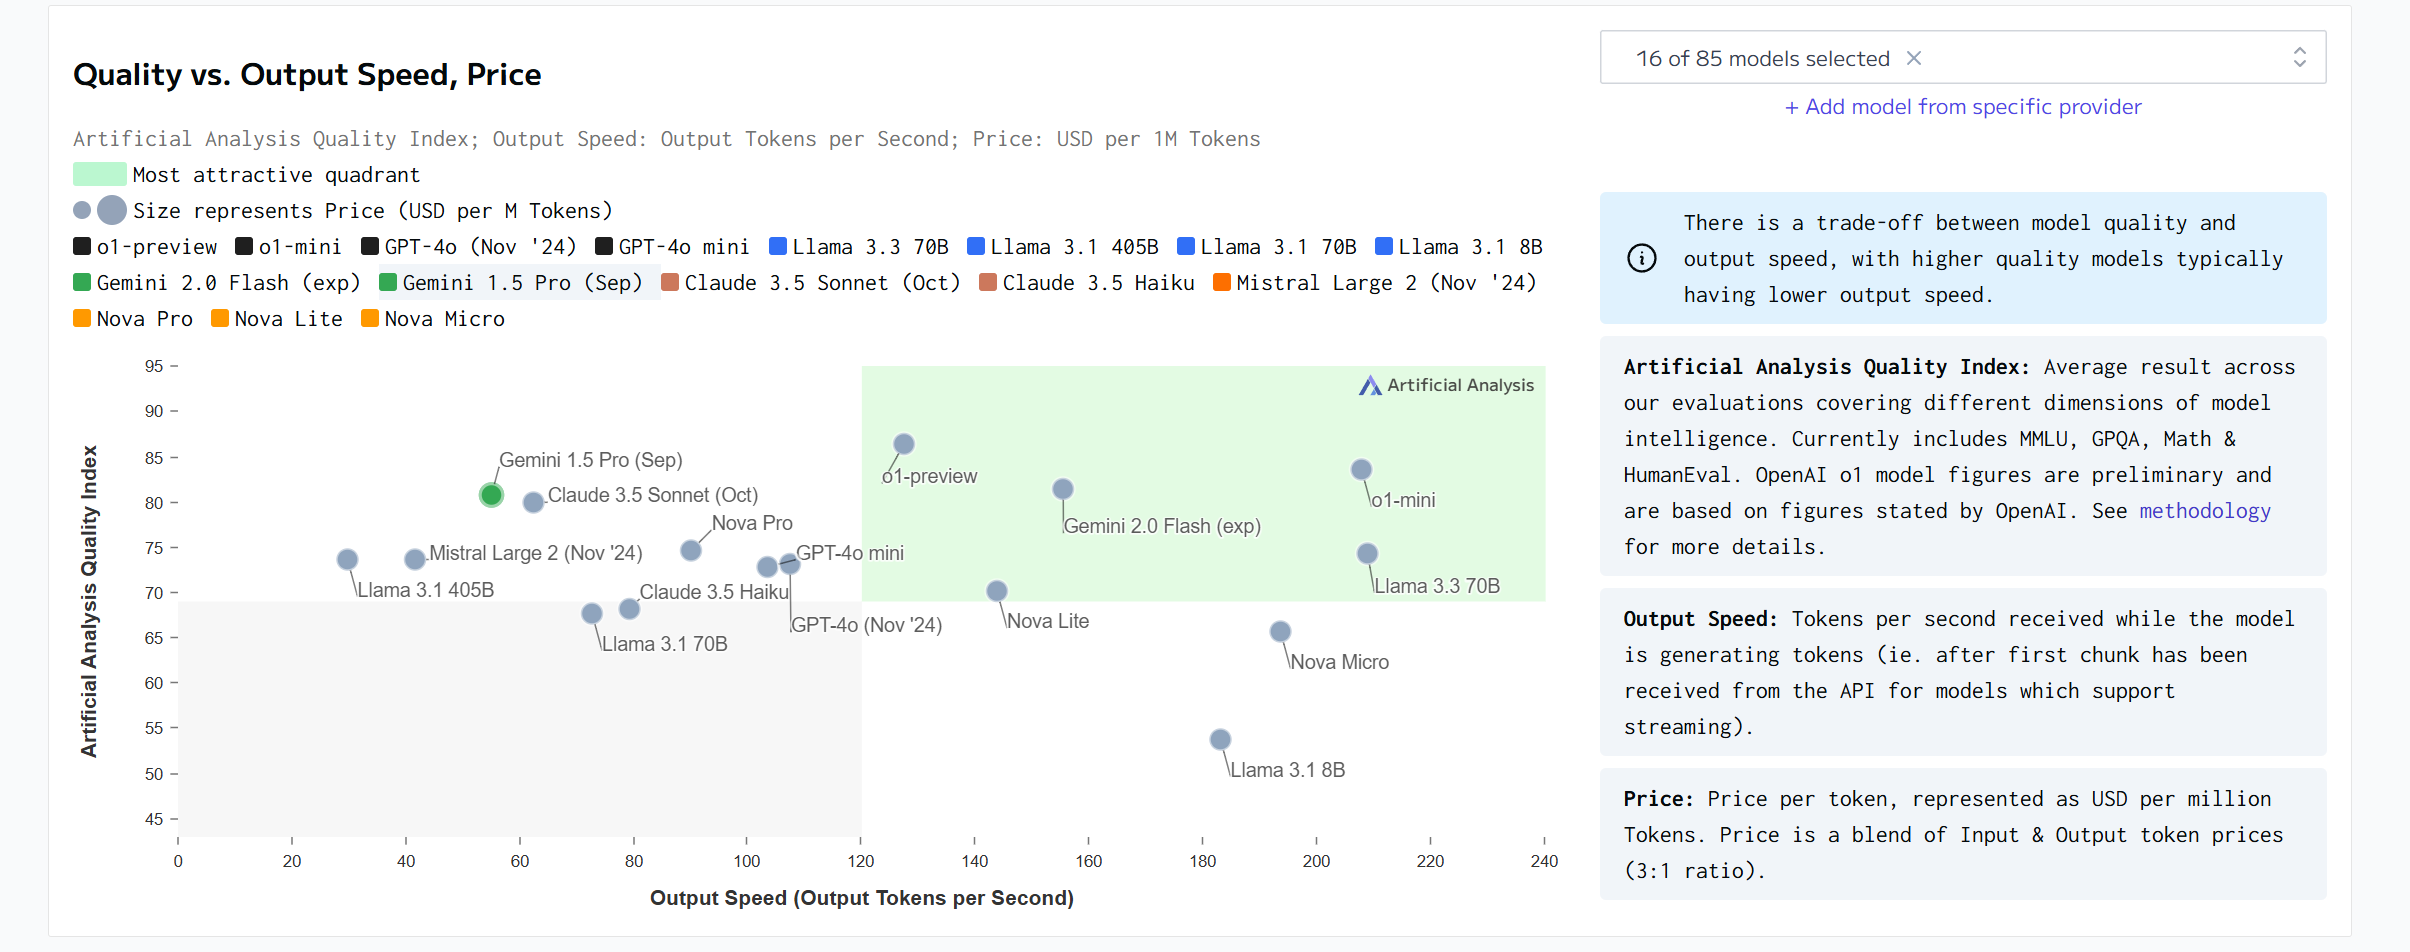Viewport: 2410px width, 952px height.
Task: Click the 'Most attractive quadrant' legend swatch
Action: (x=100, y=174)
